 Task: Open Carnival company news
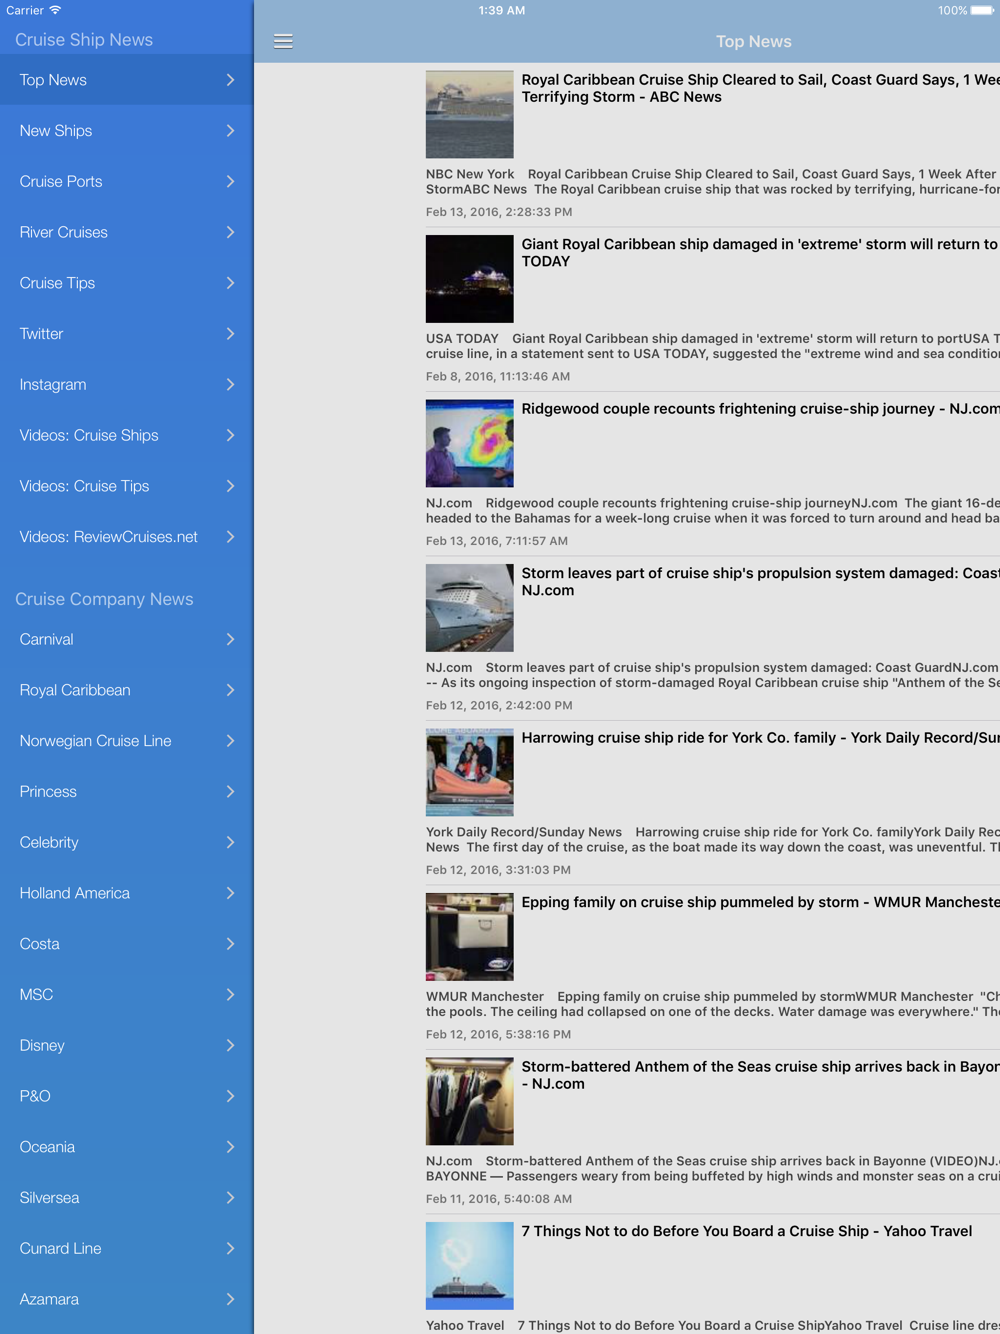point(127,639)
